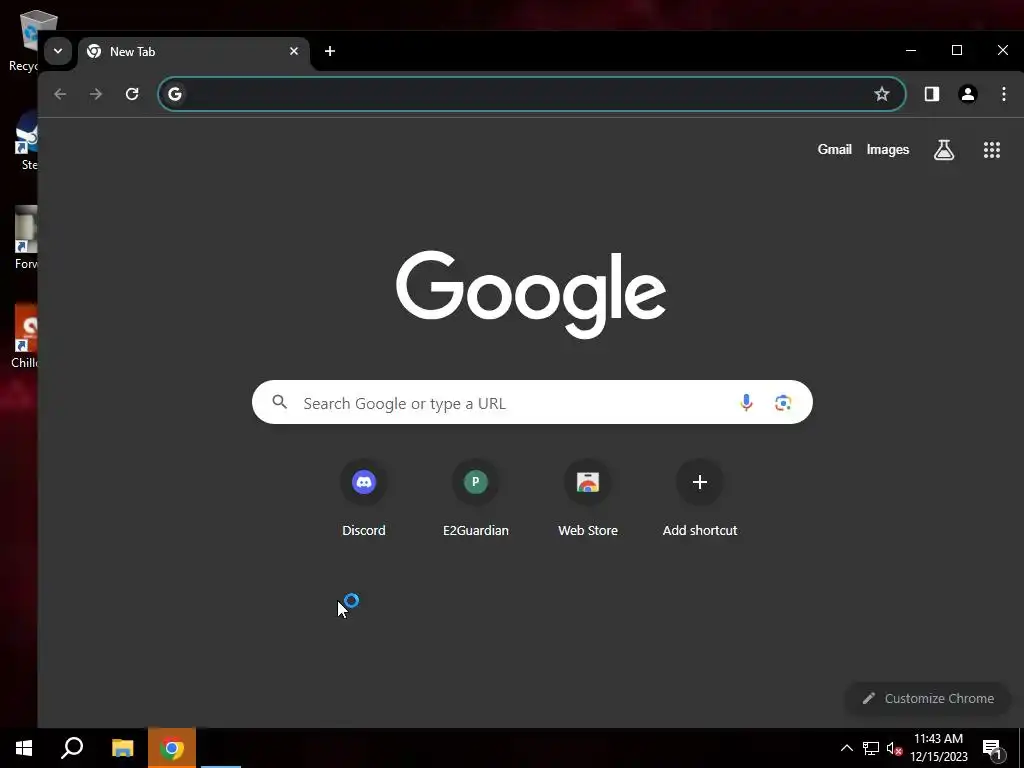Open the tab search dropdown arrow
Viewport: 1024px width, 768px height.
point(57,51)
